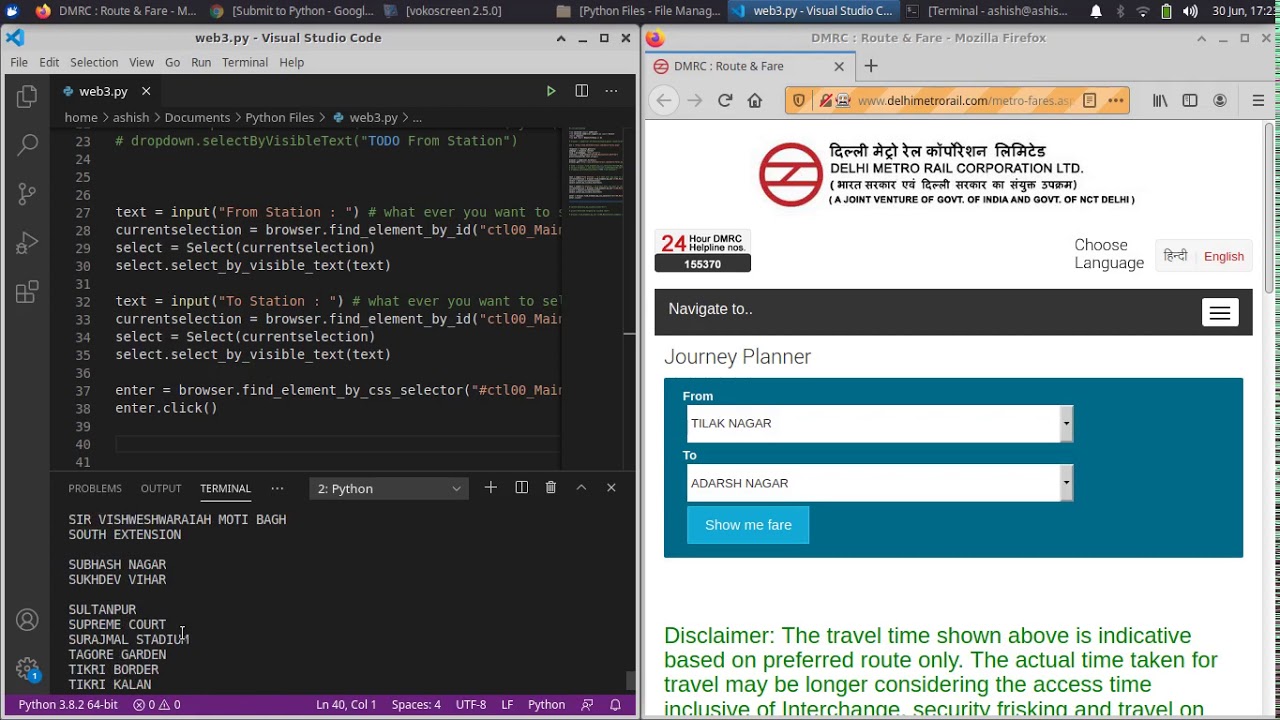Reload the DMRC page in Firefox
The height and width of the screenshot is (720, 1280).
point(725,100)
